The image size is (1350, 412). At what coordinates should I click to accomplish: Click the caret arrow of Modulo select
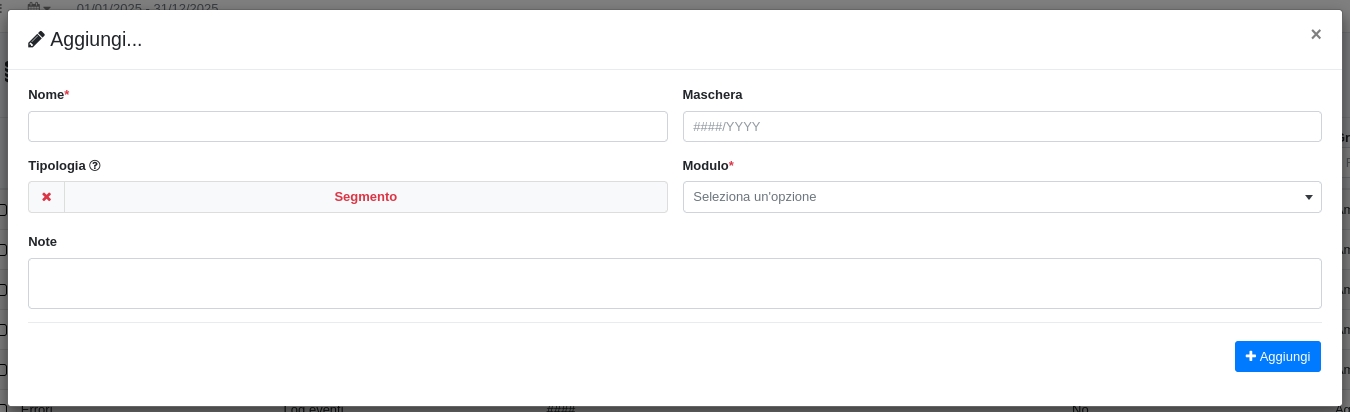coord(1308,197)
